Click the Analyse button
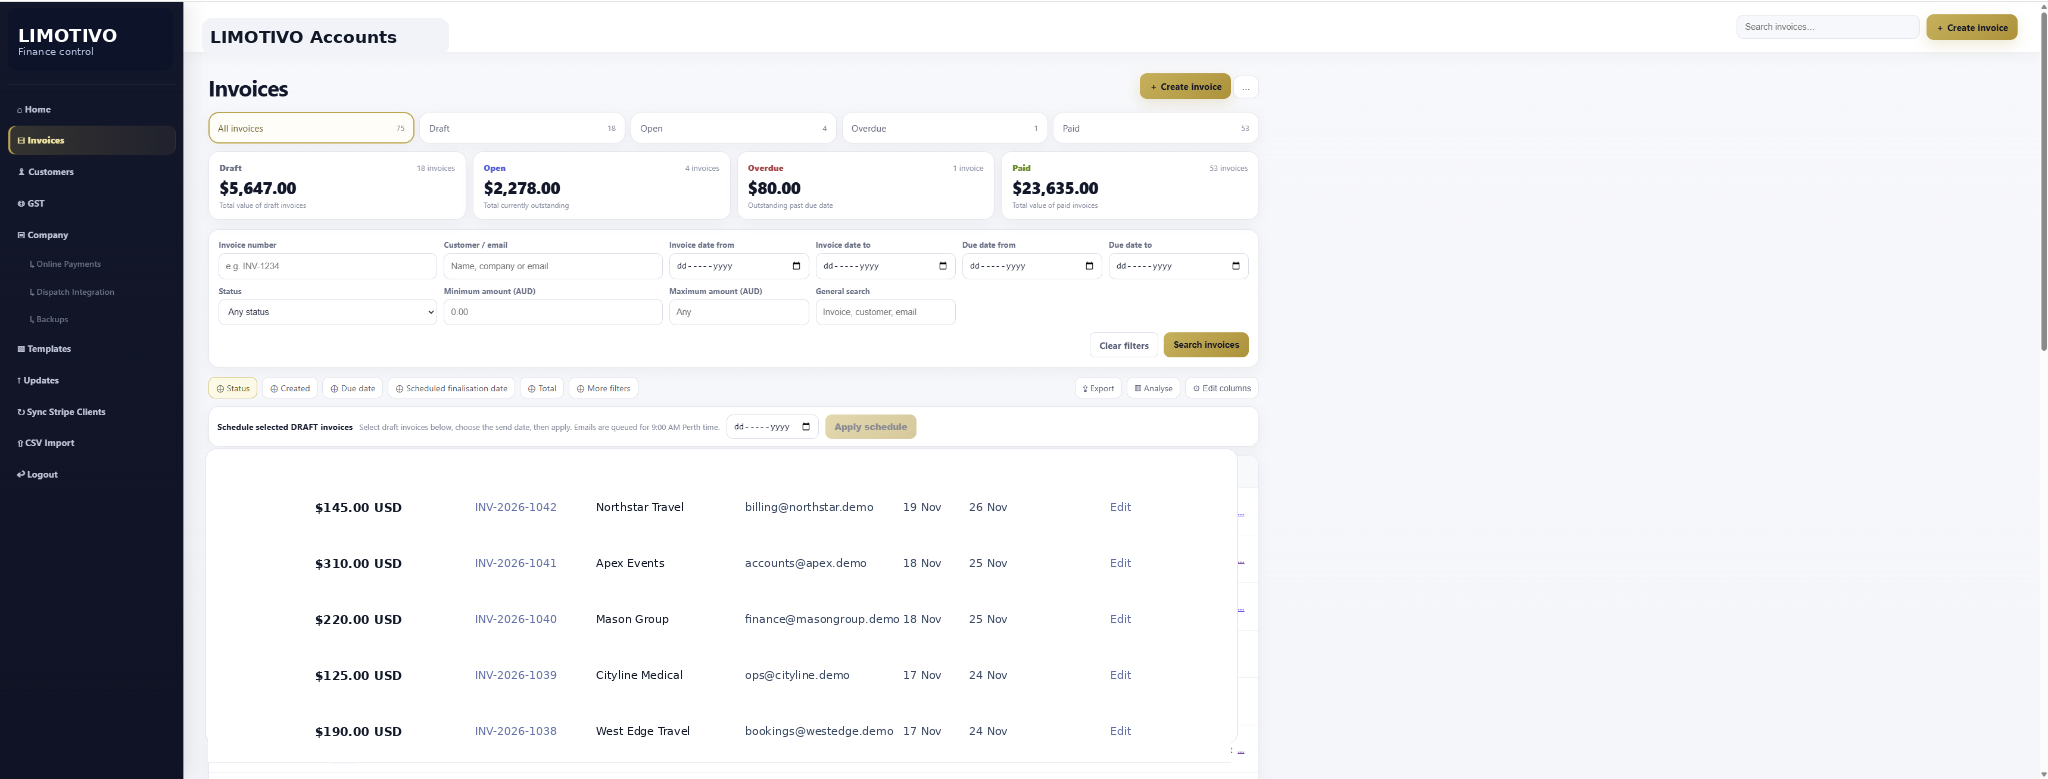The height and width of the screenshot is (779, 2048). pyautogui.click(x=1154, y=388)
